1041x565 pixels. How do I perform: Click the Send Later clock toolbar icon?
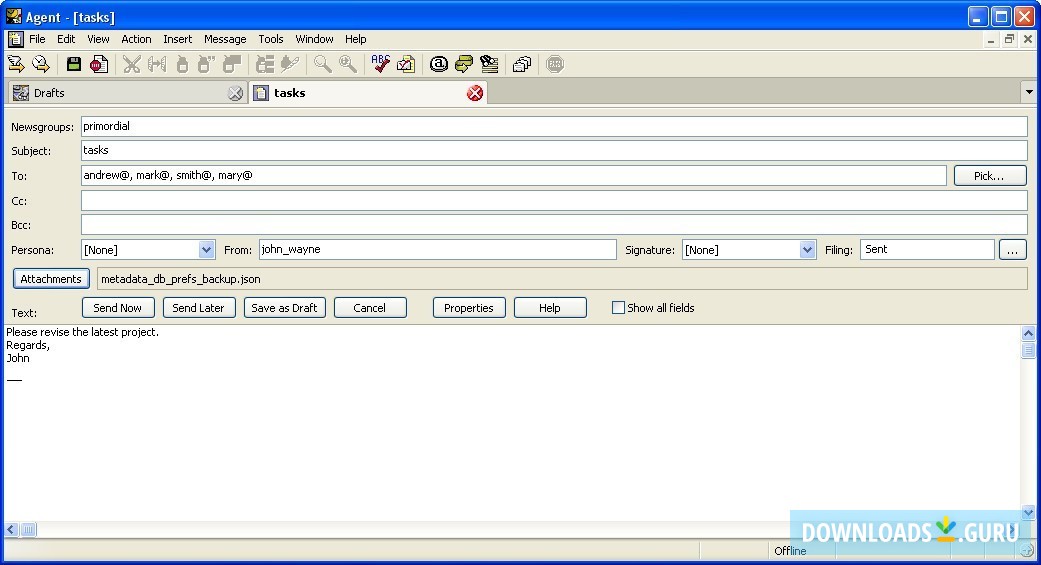41,64
